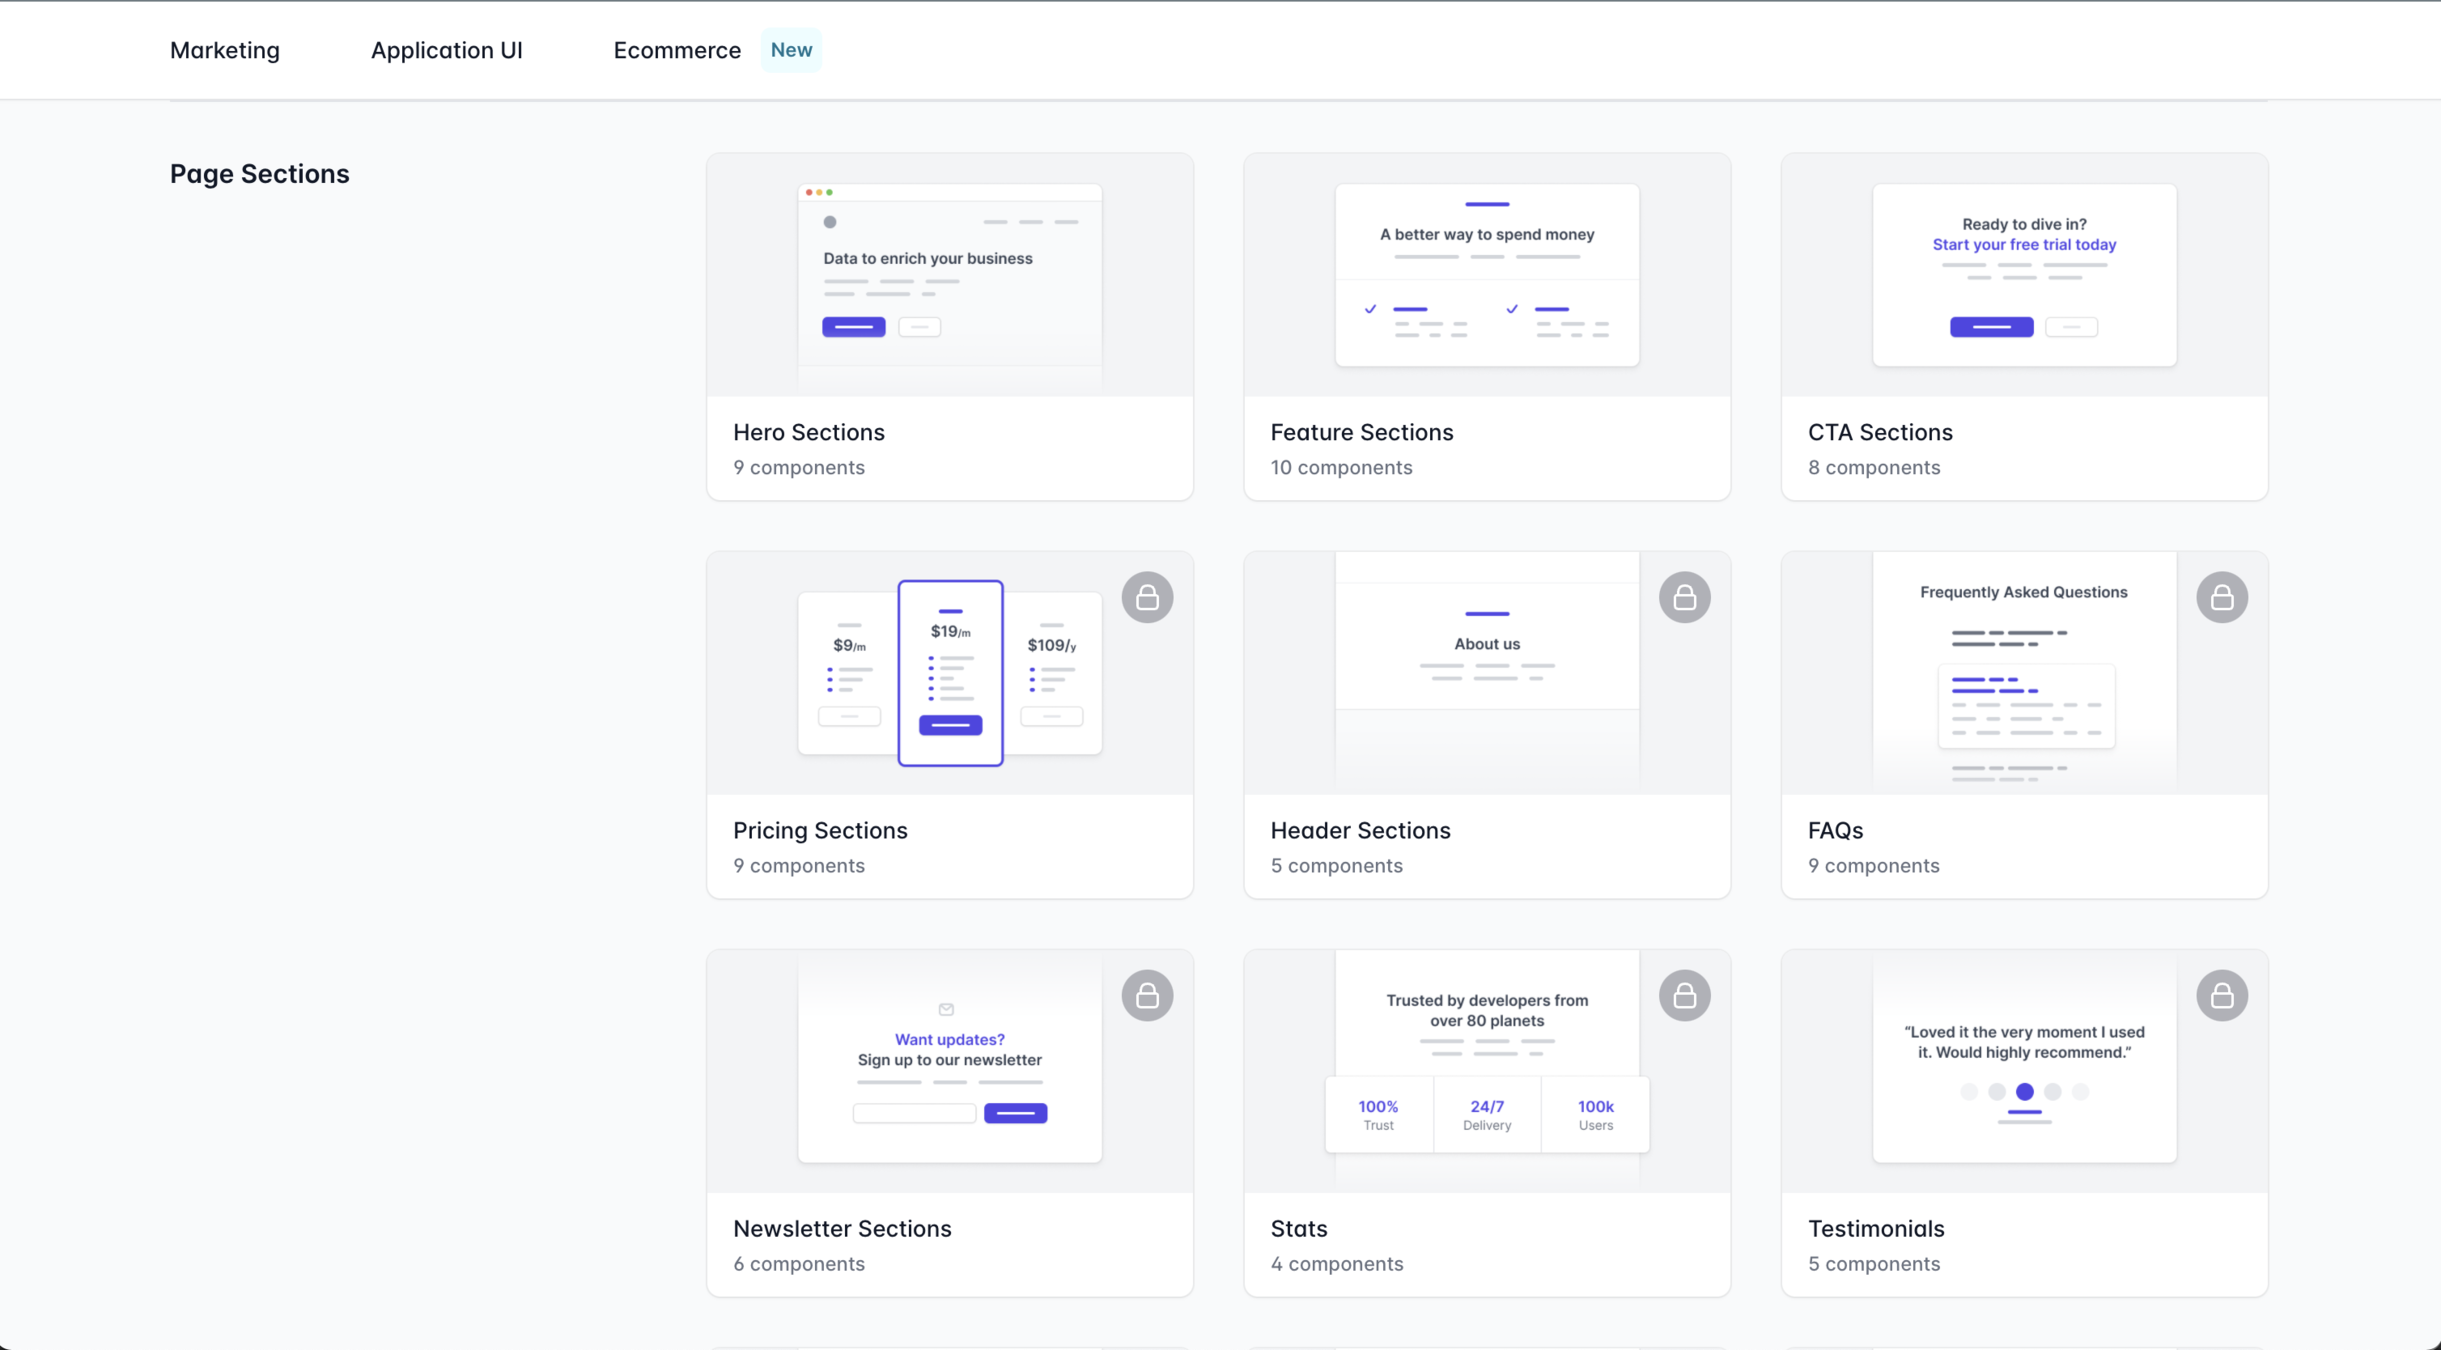The height and width of the screenshot is (1350, 2441).
Task: Click the Hero Sections preview thumbnail
Action: pos(949,275)
